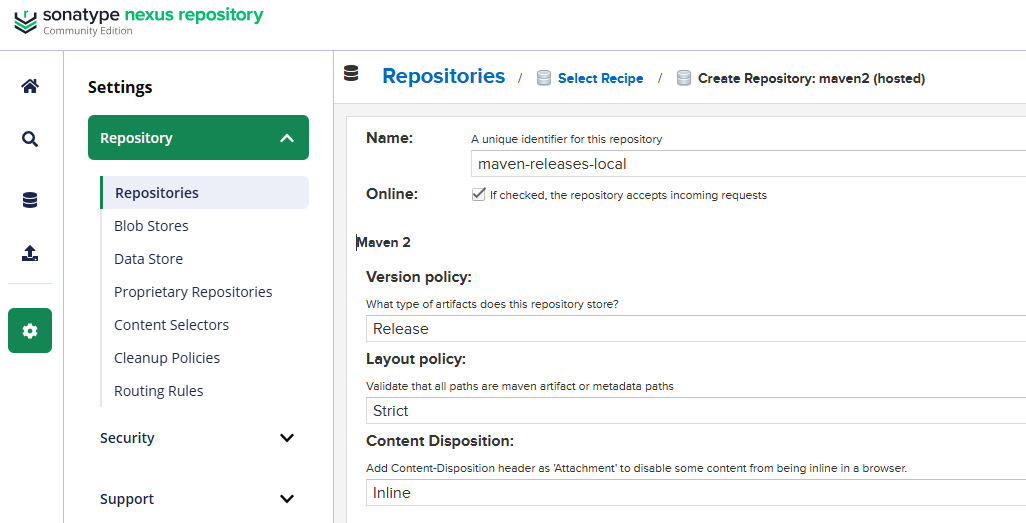
Task: Click the Layout policy label
Action: point(416,359)
